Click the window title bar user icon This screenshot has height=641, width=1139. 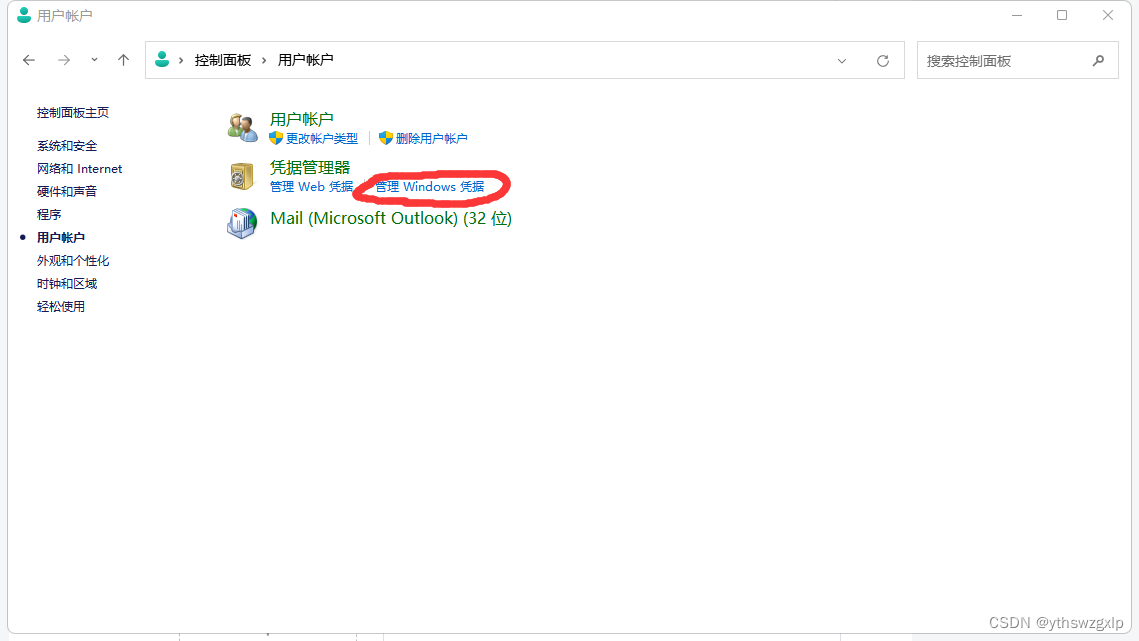coord(24,15)
